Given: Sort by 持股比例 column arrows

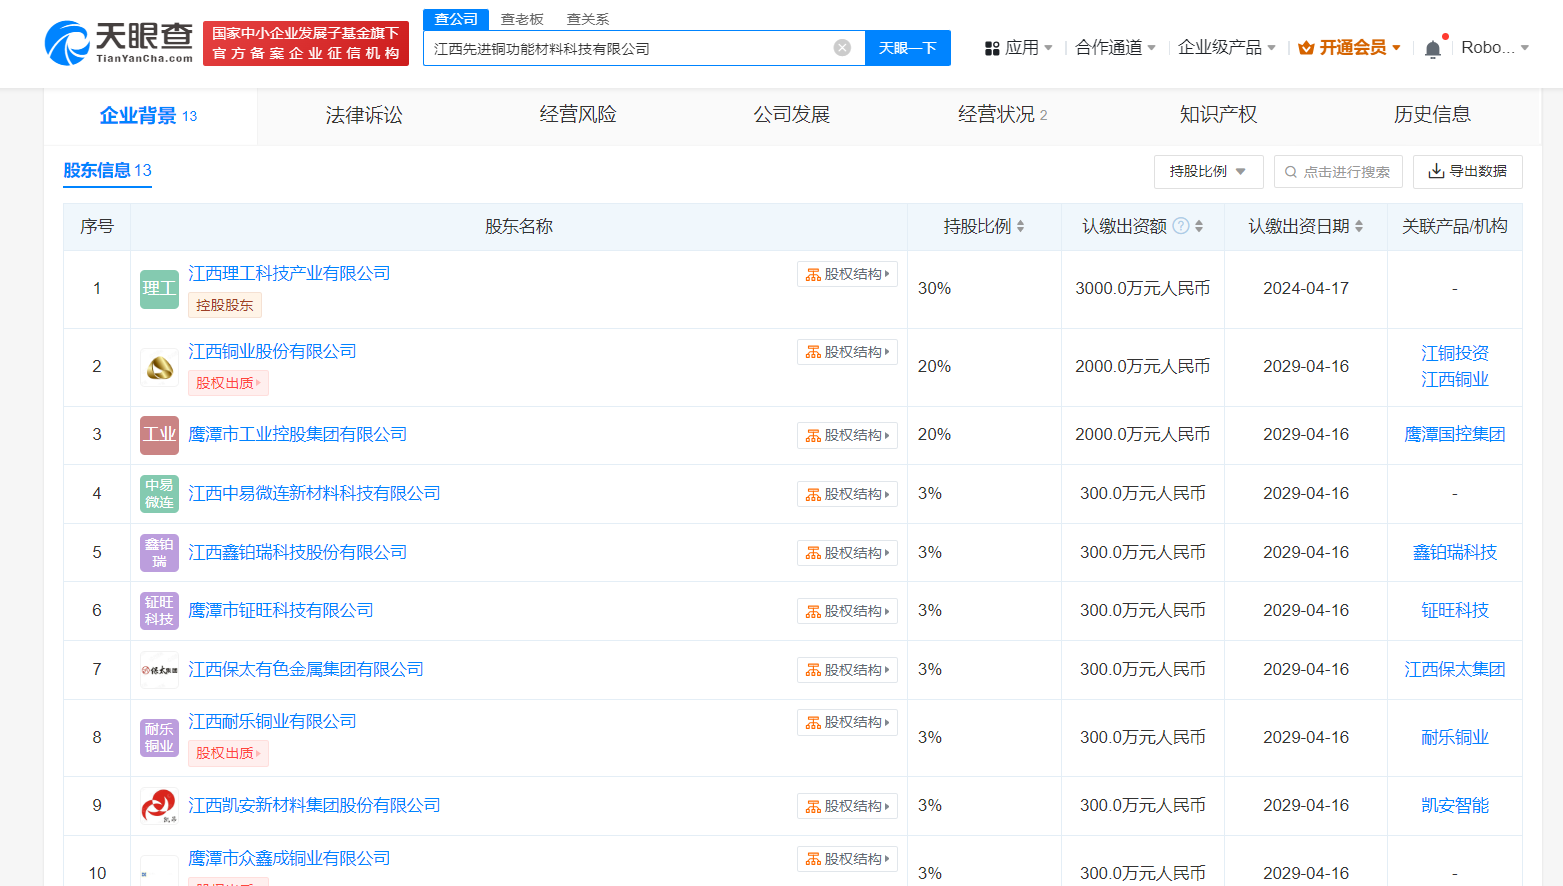Looking at the screenshot, I should point(1020,227).
